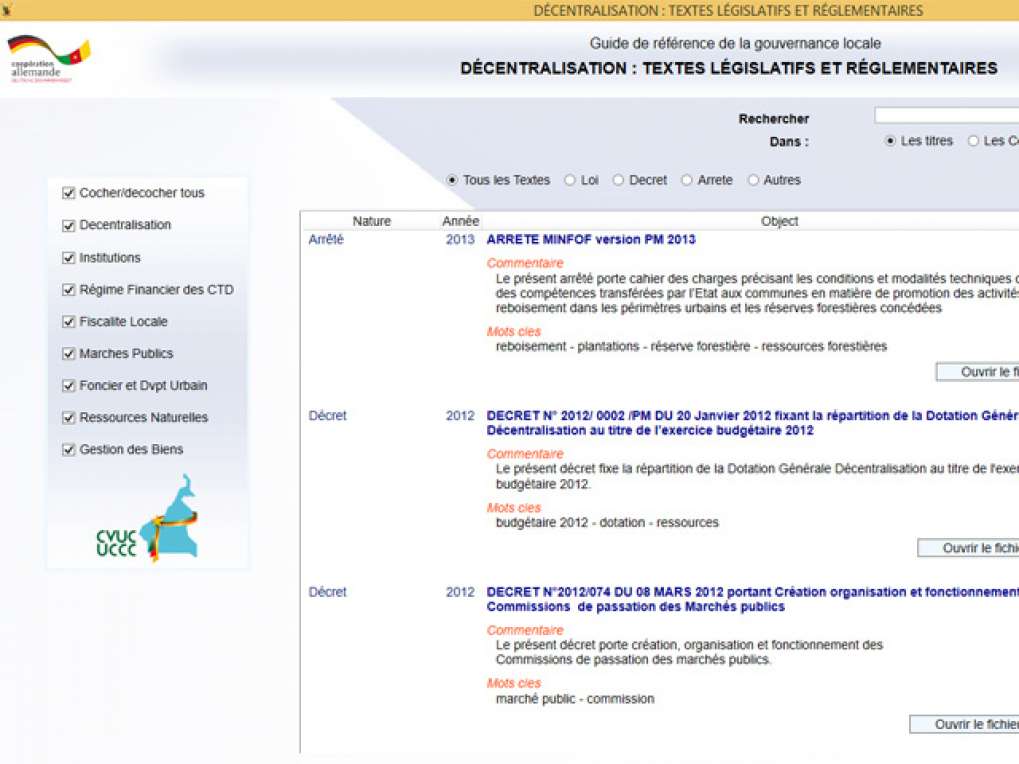Select Les titres search scope
The height and width of the screenshot is (764, 1019).
tap(890, 142)
